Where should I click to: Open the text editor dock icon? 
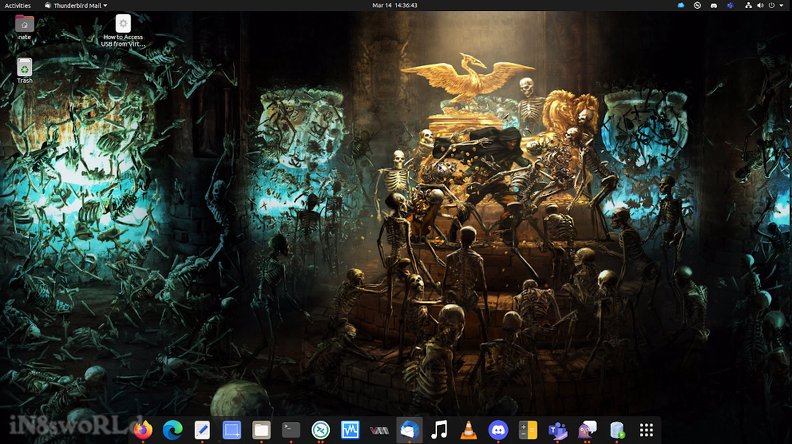pos(202,430)
